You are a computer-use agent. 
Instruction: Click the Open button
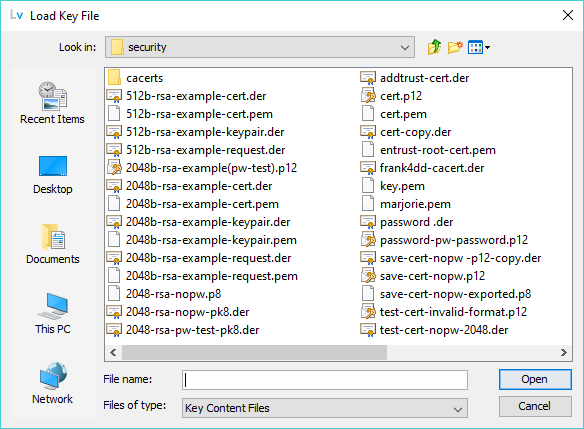click(x=535, y=379)
